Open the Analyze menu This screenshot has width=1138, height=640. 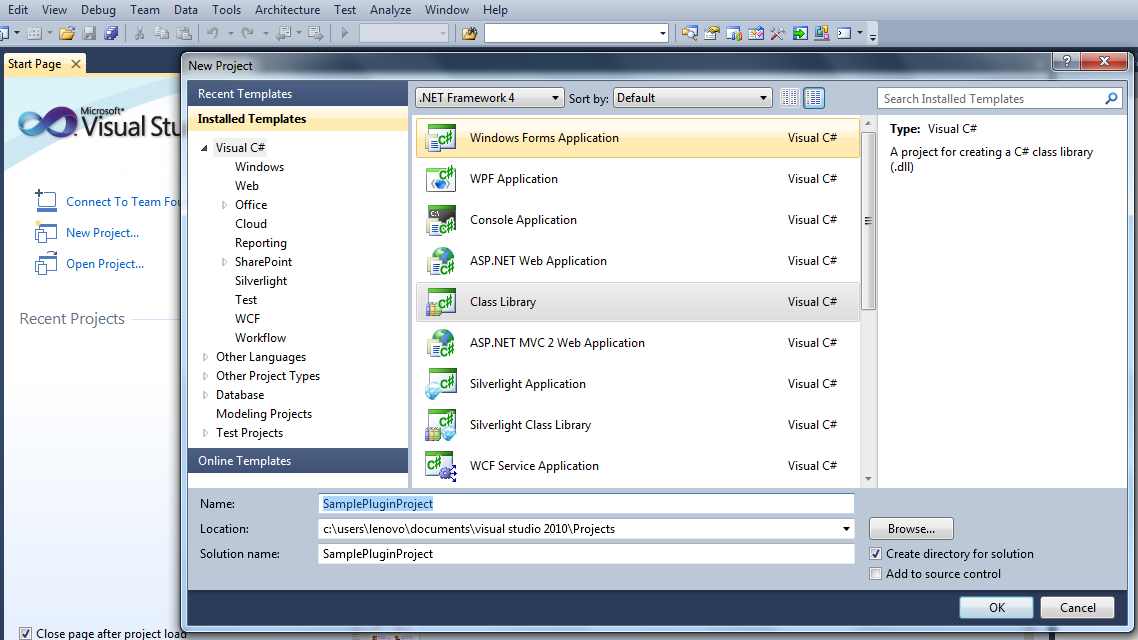click(390, 9)
